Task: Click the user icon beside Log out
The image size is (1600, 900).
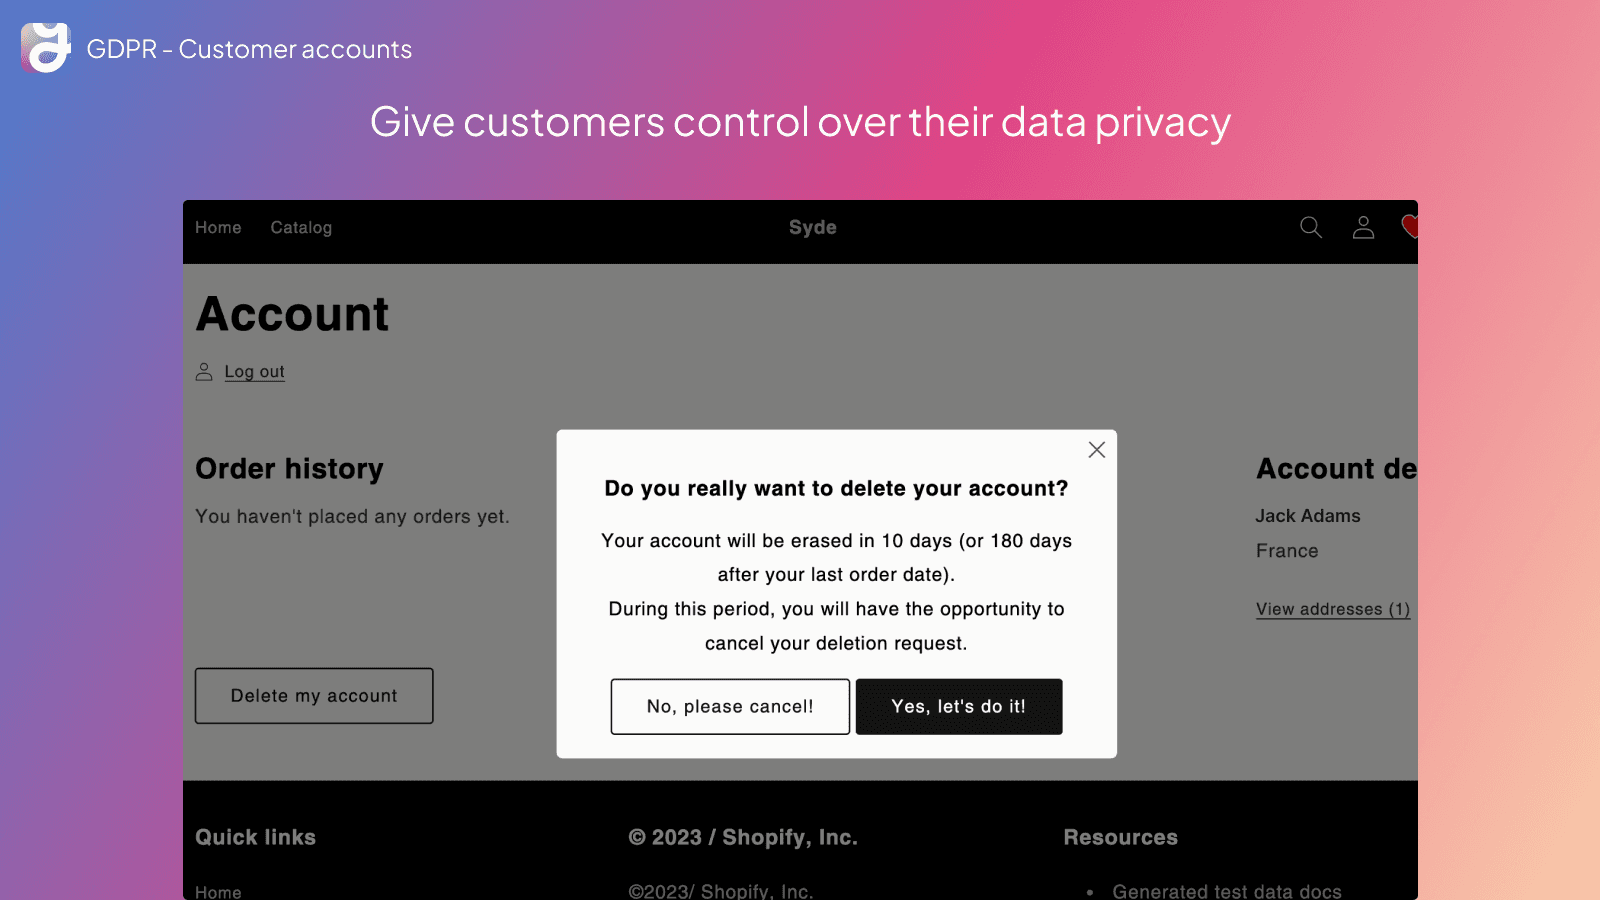Action: (x=204, y=372)
